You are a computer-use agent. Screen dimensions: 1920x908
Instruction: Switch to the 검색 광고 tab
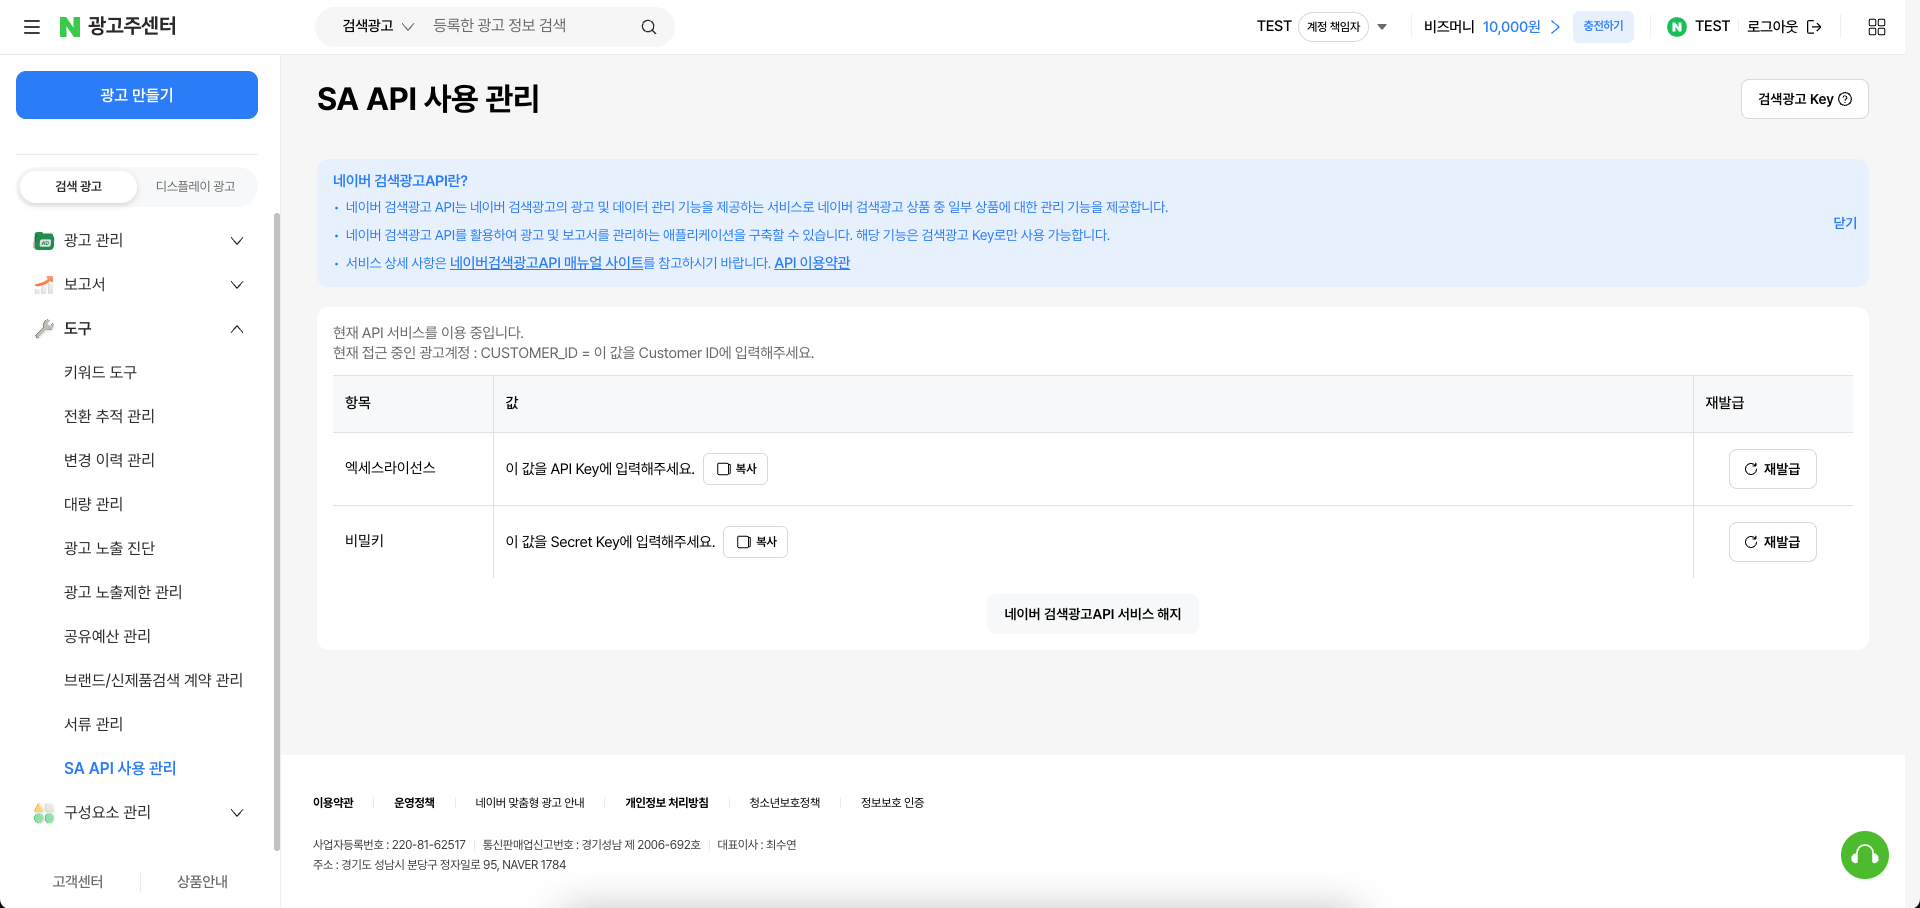[79, 187]
